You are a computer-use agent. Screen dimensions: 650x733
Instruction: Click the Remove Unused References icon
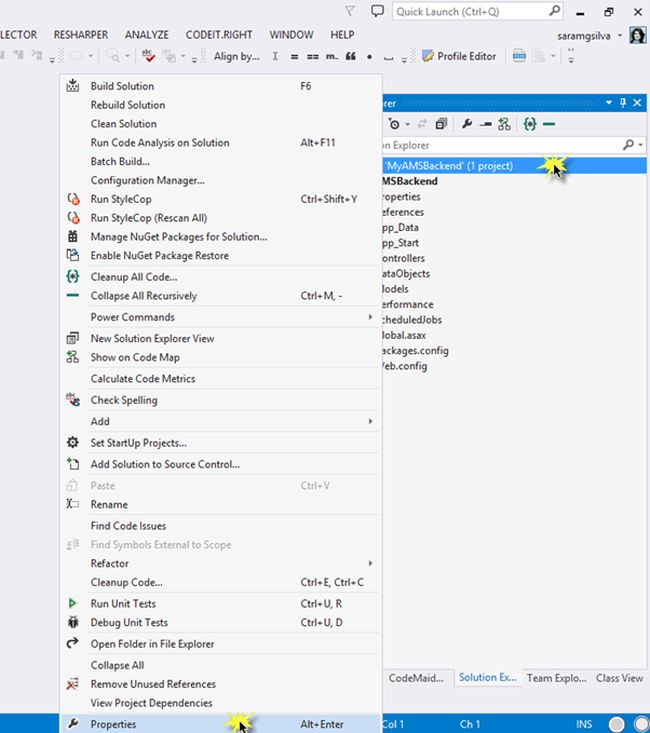(72, 684)
